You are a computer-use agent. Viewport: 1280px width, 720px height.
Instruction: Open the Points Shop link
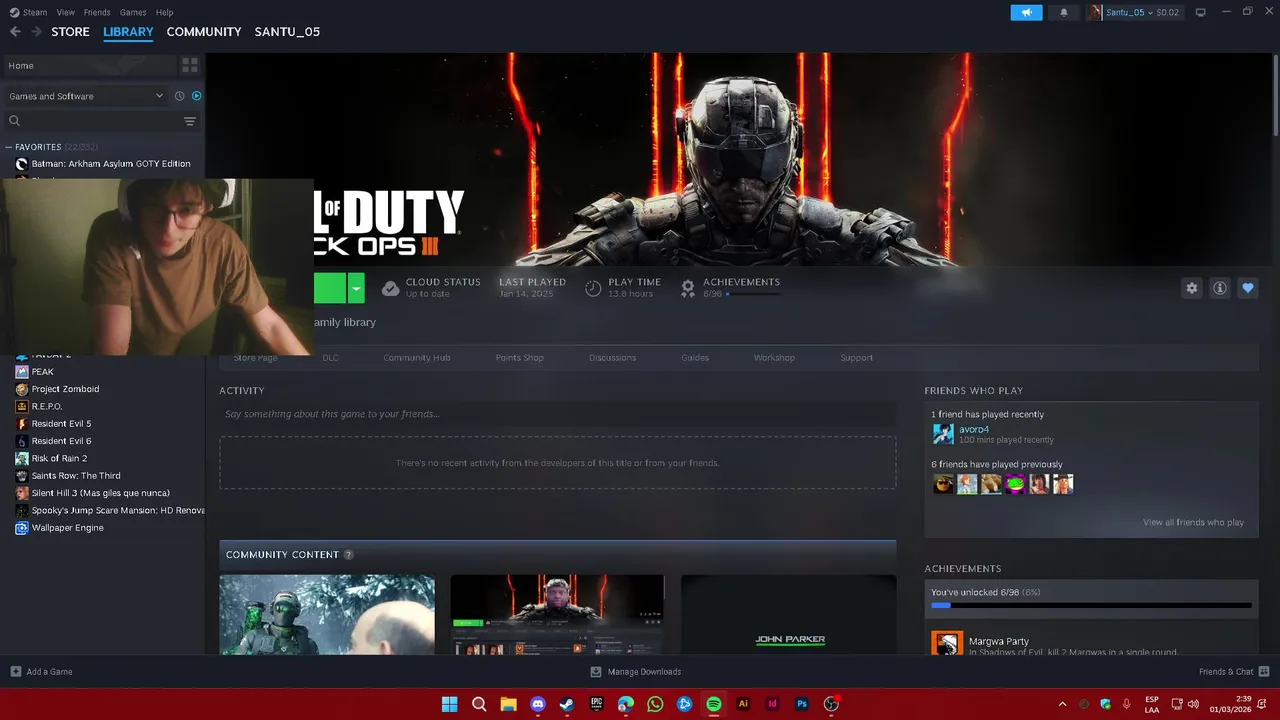(x=520, y=358)
